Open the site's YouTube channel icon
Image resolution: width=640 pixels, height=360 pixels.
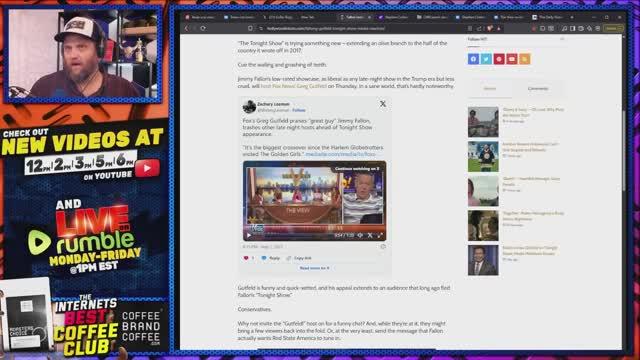(512, 59)
